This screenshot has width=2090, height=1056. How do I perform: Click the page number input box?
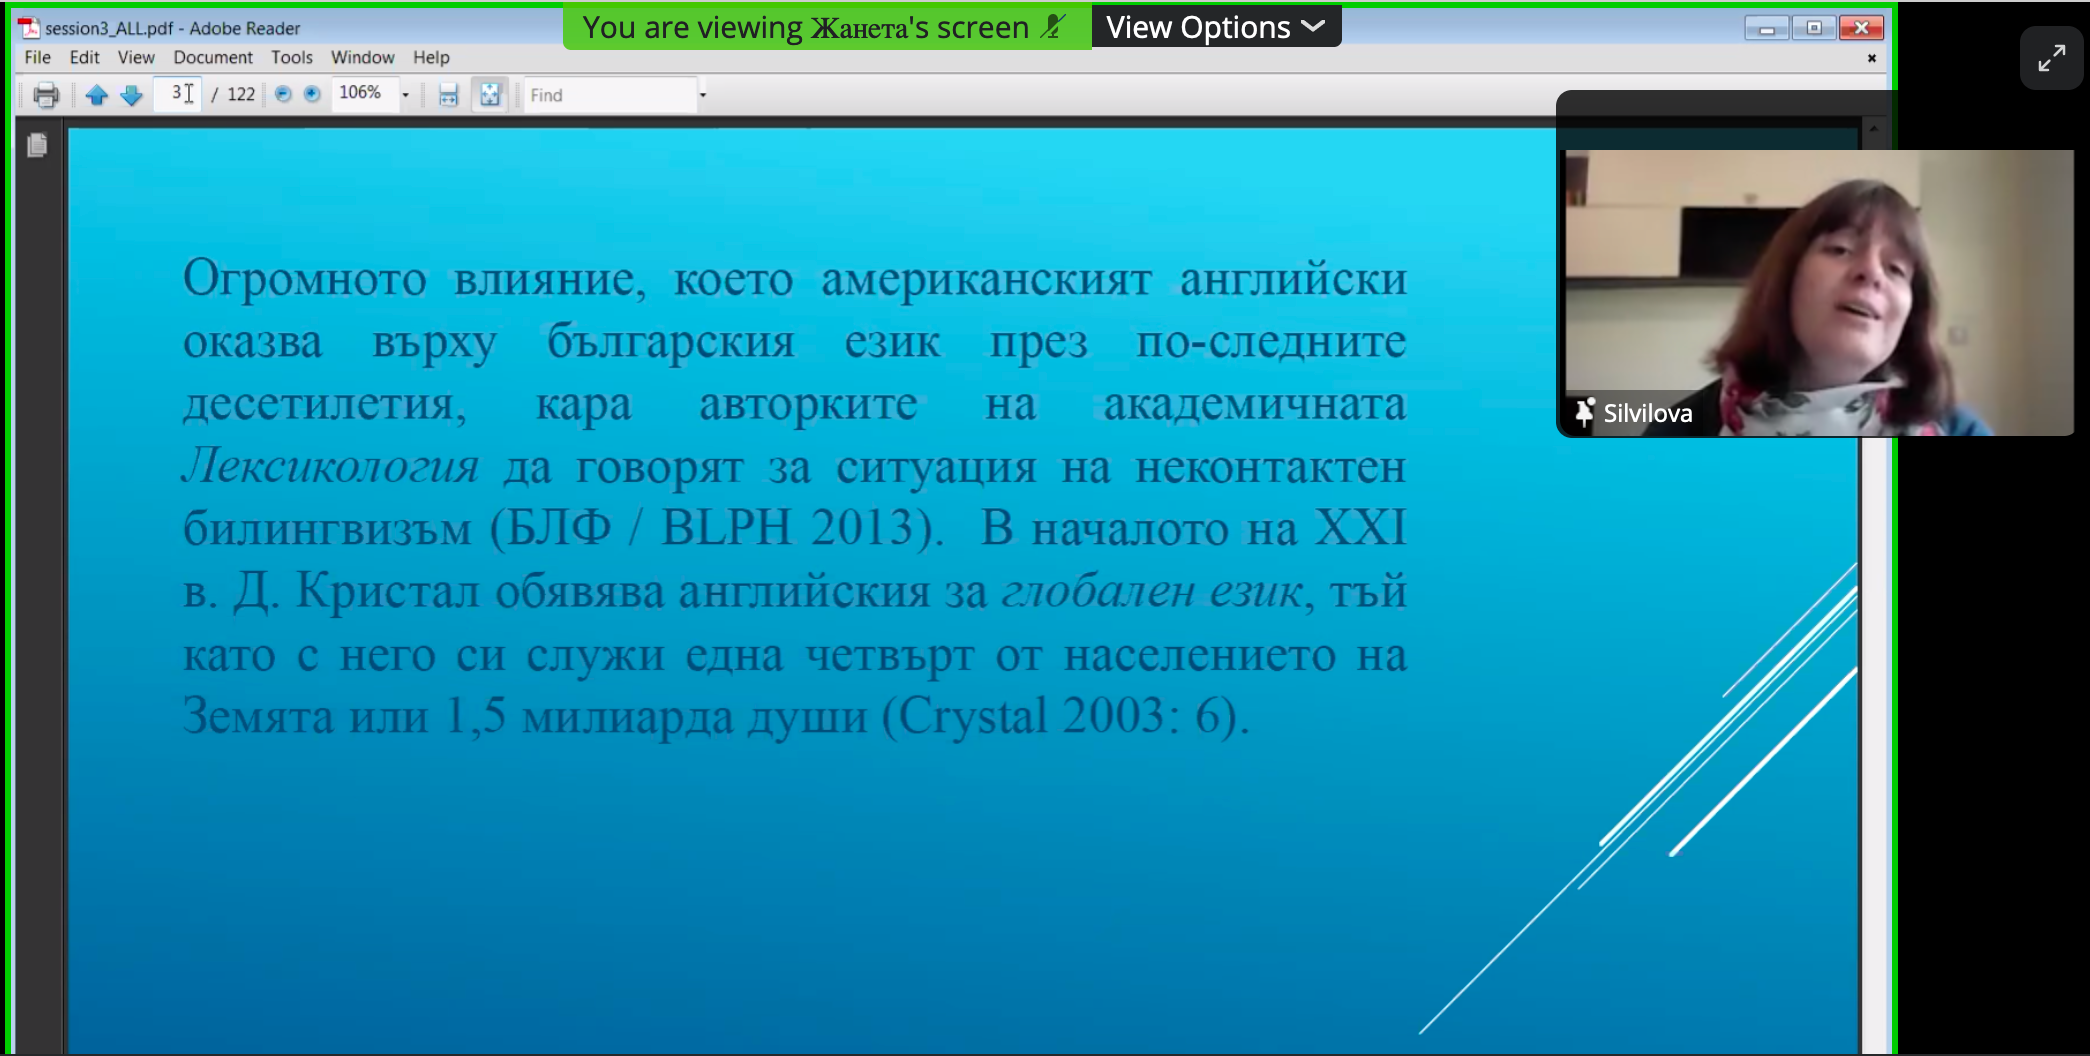pos(178,94)
